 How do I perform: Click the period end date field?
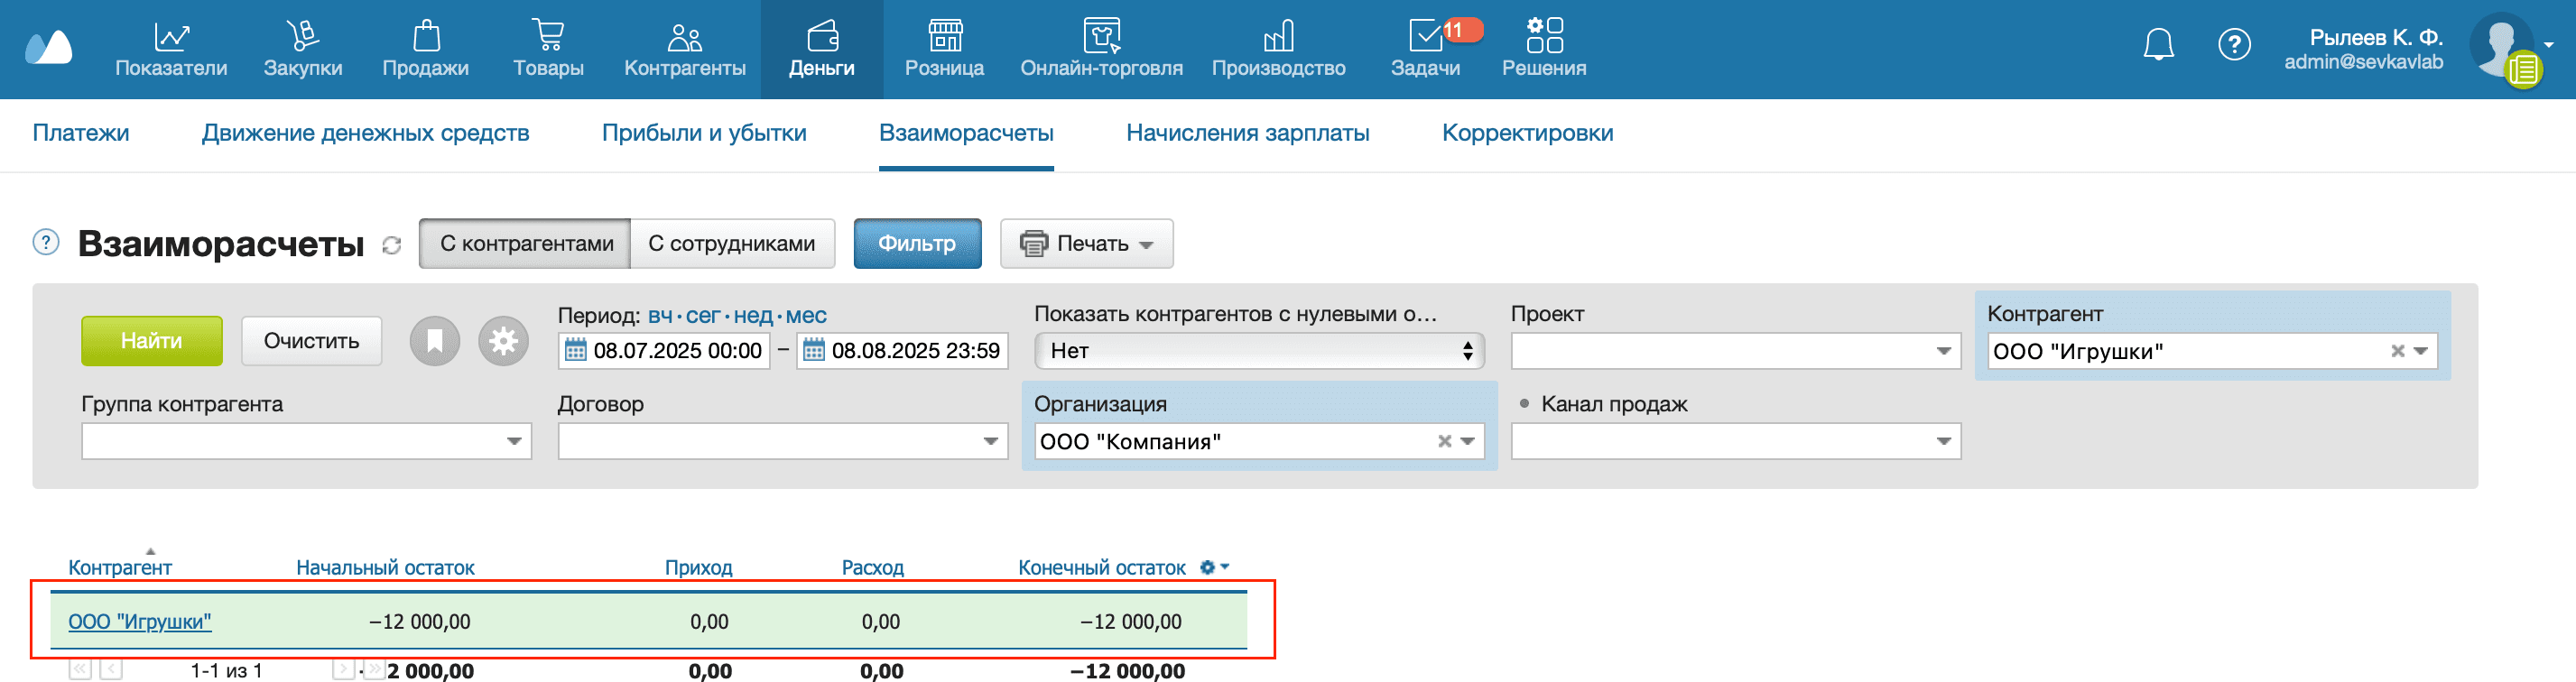[x=902, y=351]
